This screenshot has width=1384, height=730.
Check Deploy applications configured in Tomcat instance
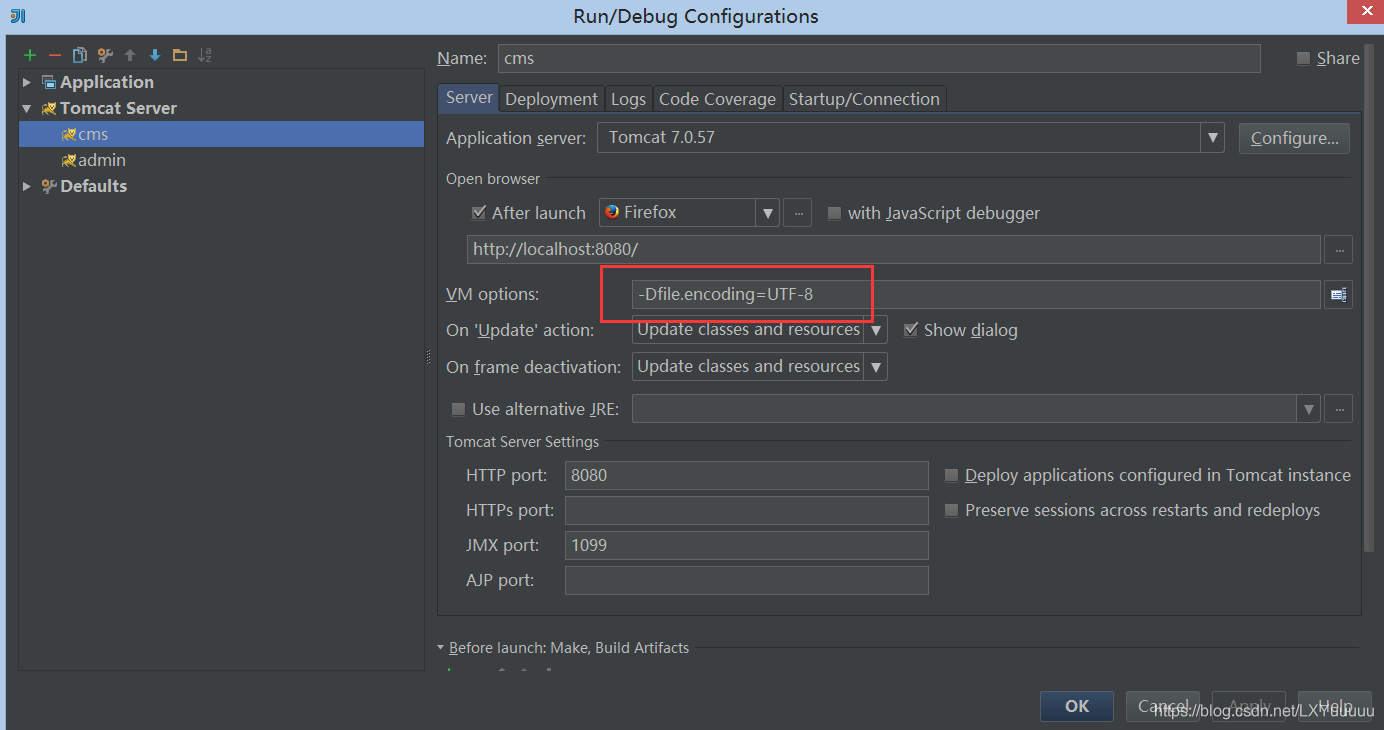coord(952,476)
